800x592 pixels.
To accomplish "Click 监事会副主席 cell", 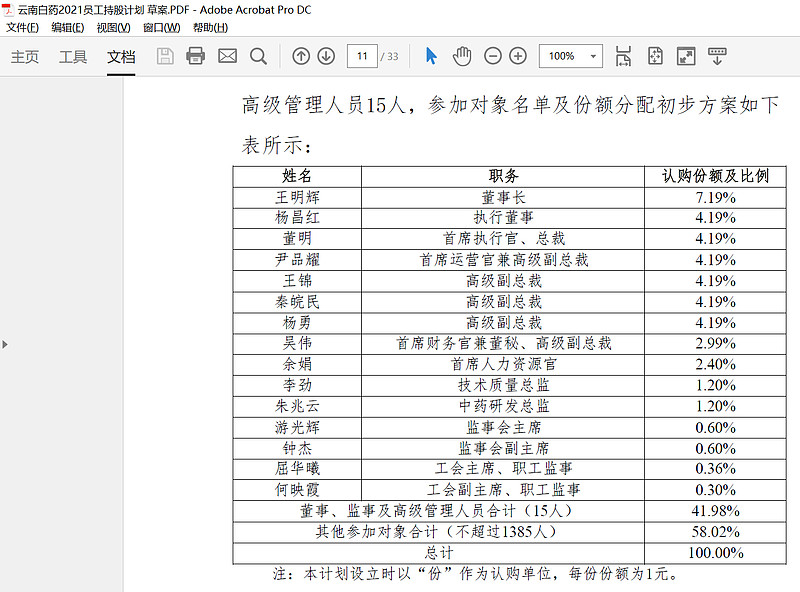I will 504,449.
